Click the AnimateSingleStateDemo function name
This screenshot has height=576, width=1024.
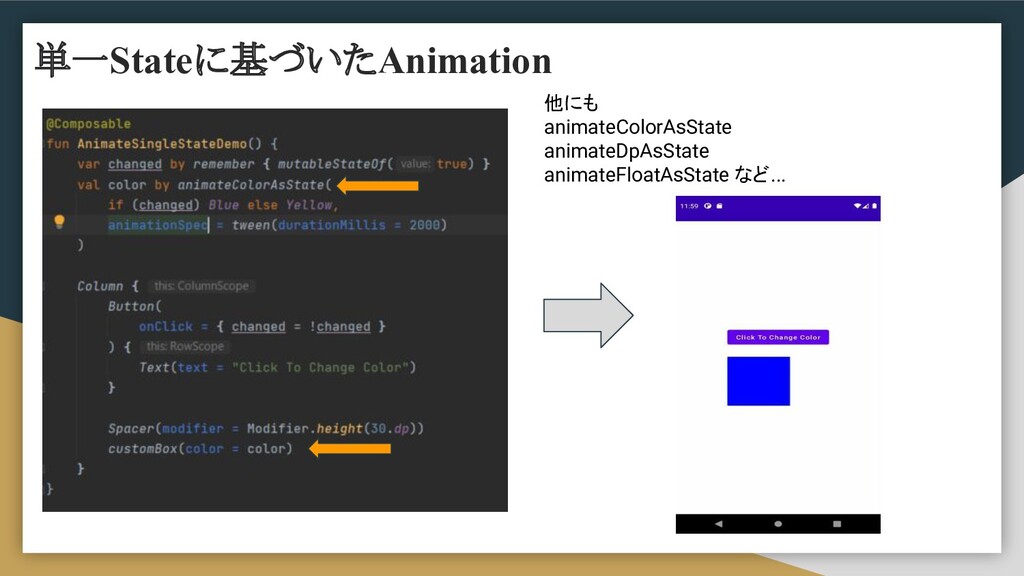(x=161, y=144)
